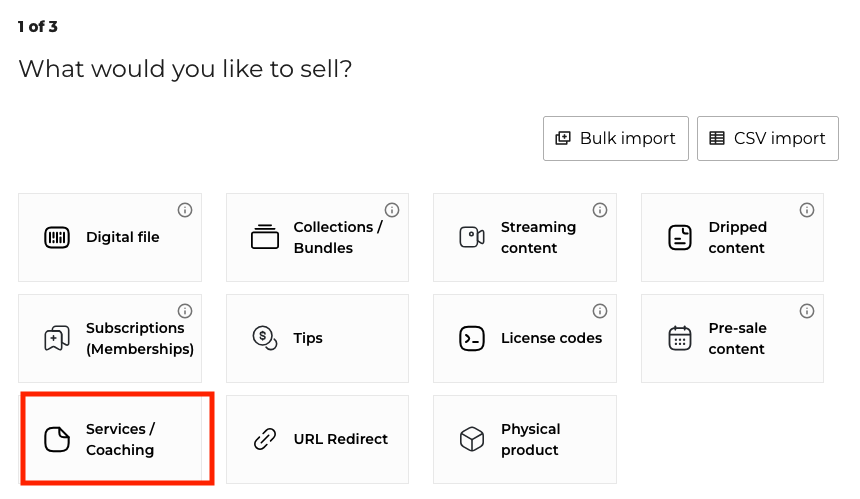Show info for Streaming content
This screenshot has width=860, height=499.
[x=600, y=210]
